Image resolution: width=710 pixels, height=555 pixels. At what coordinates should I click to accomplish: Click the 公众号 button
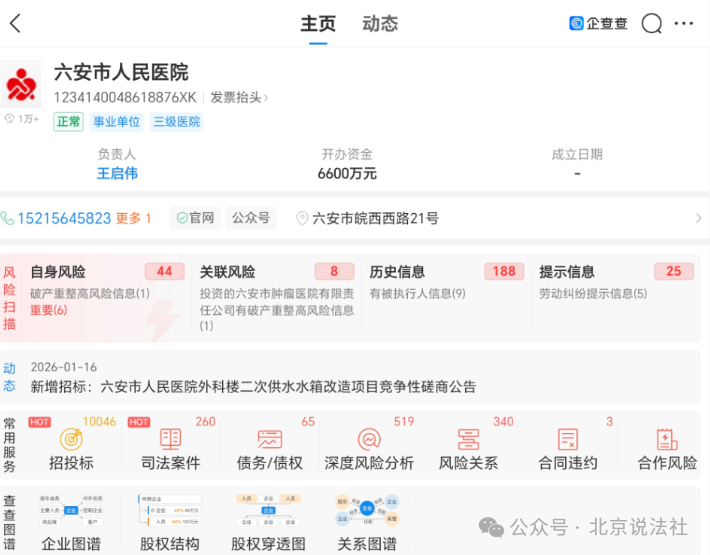(251, 218)
